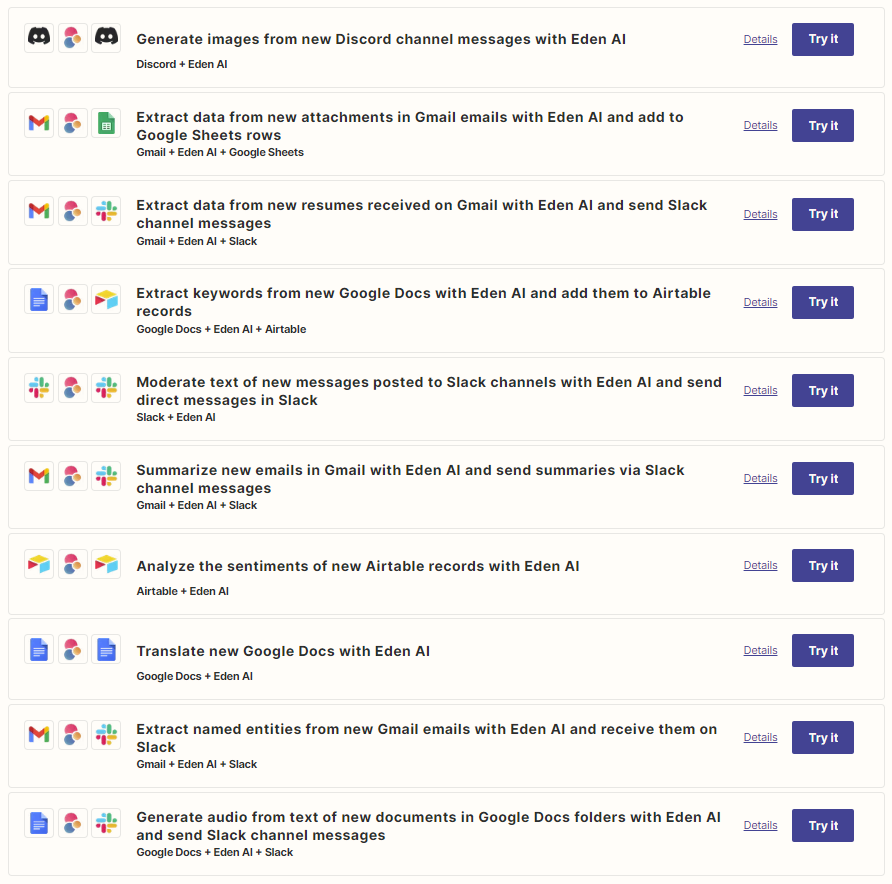Click the Gmail icon in the resumes extraction row
This screenshot has height=884, width=892.
(x=39, y=211)
